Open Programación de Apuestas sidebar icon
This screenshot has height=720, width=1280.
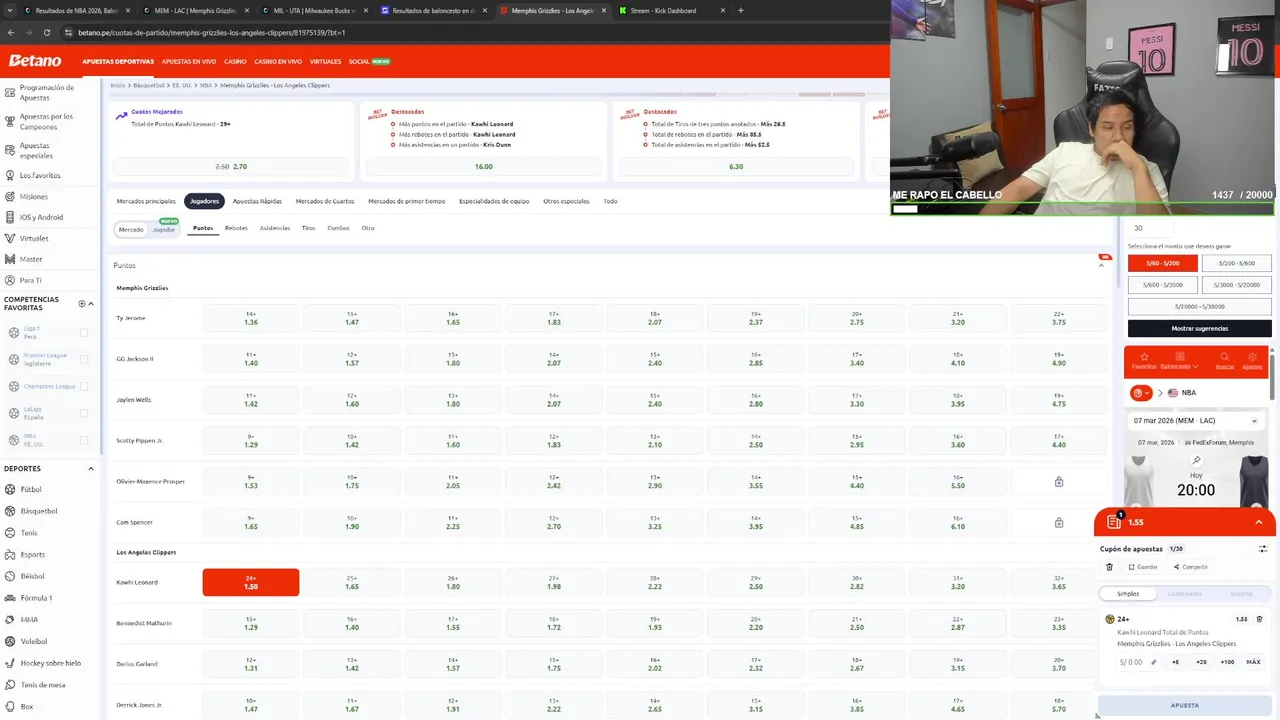pyautogui.click(x=9, y=92)
